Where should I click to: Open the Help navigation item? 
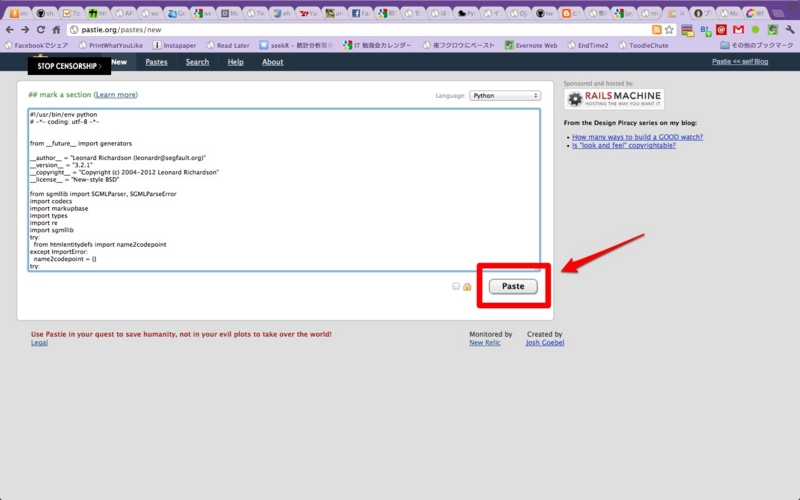click(x=235, y=62)
